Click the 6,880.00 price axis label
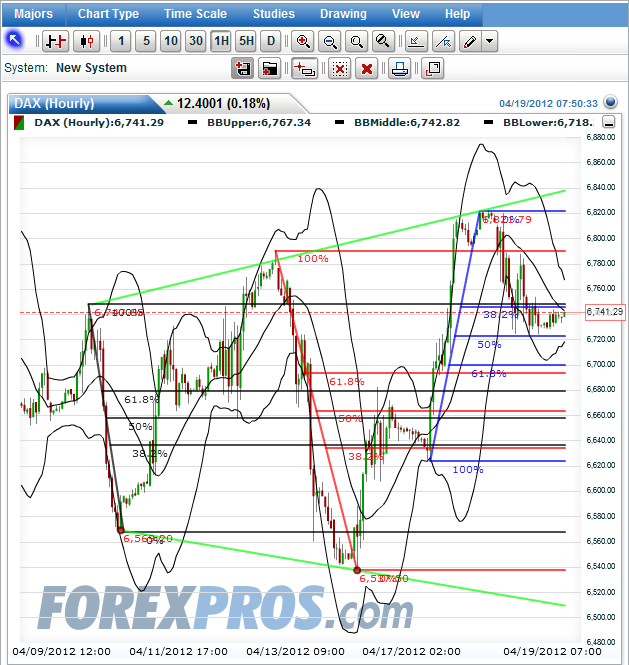Image resolution: width=629 pixels, height=665 pixels. click(601, 137)
